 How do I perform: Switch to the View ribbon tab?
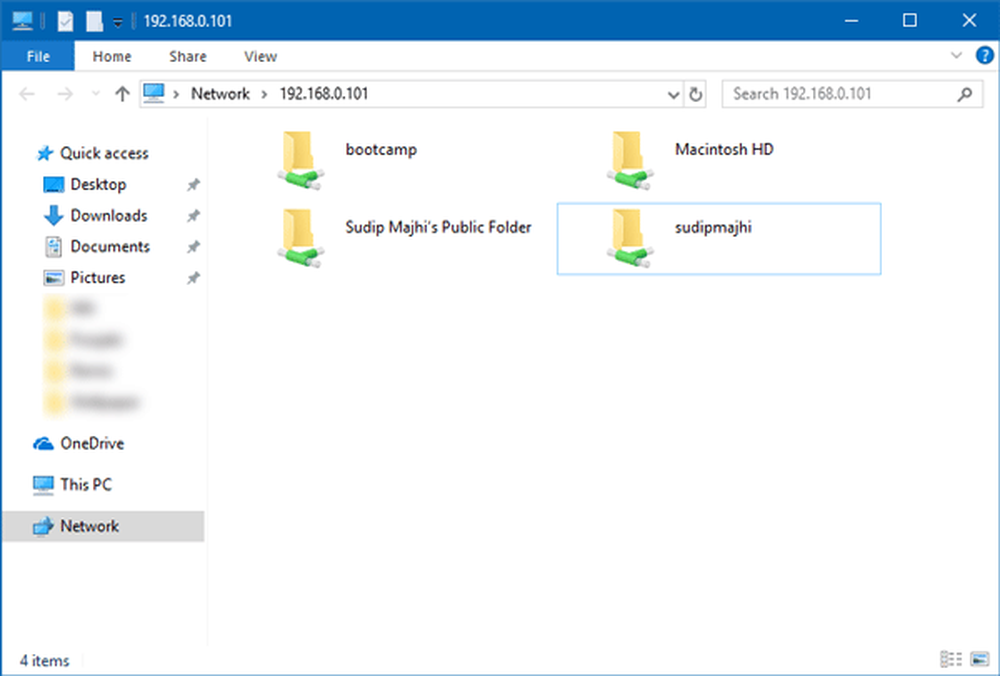(260, 57)
